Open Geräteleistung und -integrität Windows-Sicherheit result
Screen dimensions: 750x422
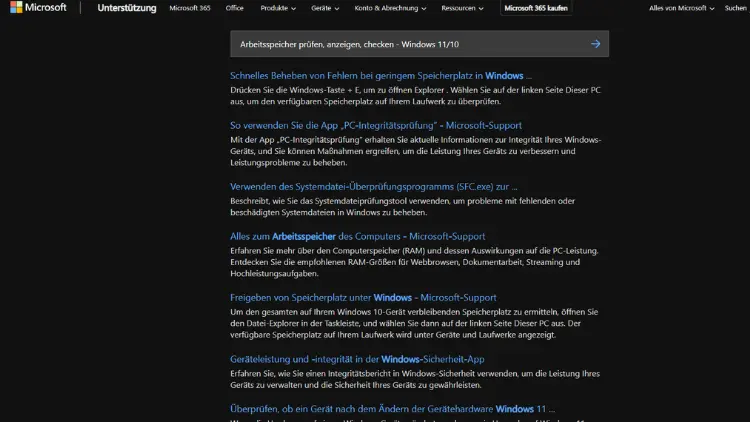[x=357, y=359]
